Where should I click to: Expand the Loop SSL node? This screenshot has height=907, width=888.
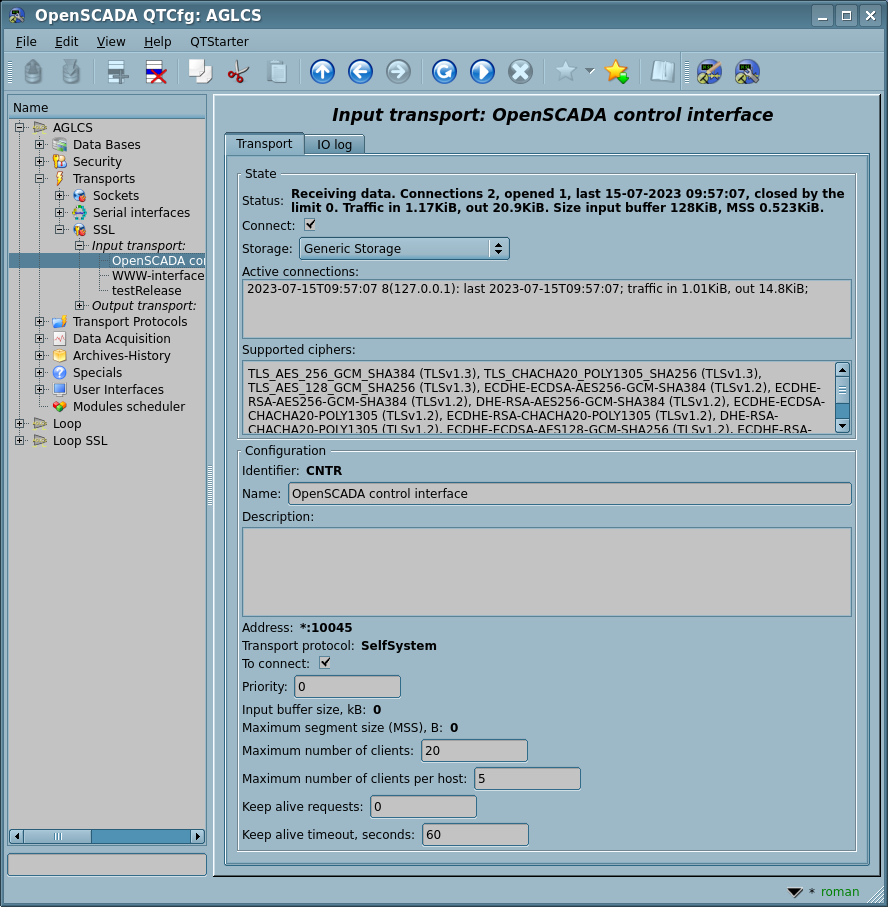pyautogui.click(x=20, y=441)
